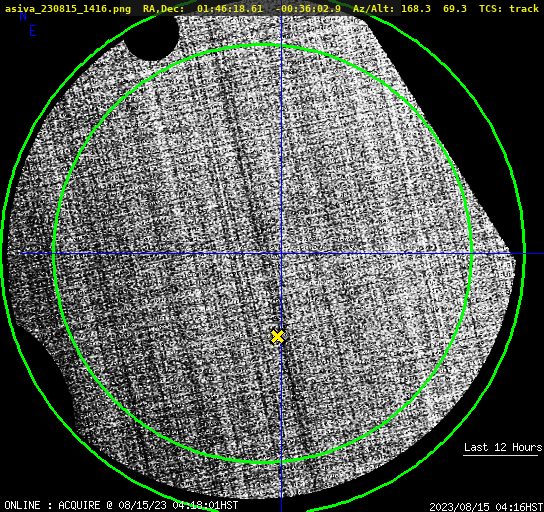
Task: Select the declination value -00:36:02.9
Action: (308, 8)
